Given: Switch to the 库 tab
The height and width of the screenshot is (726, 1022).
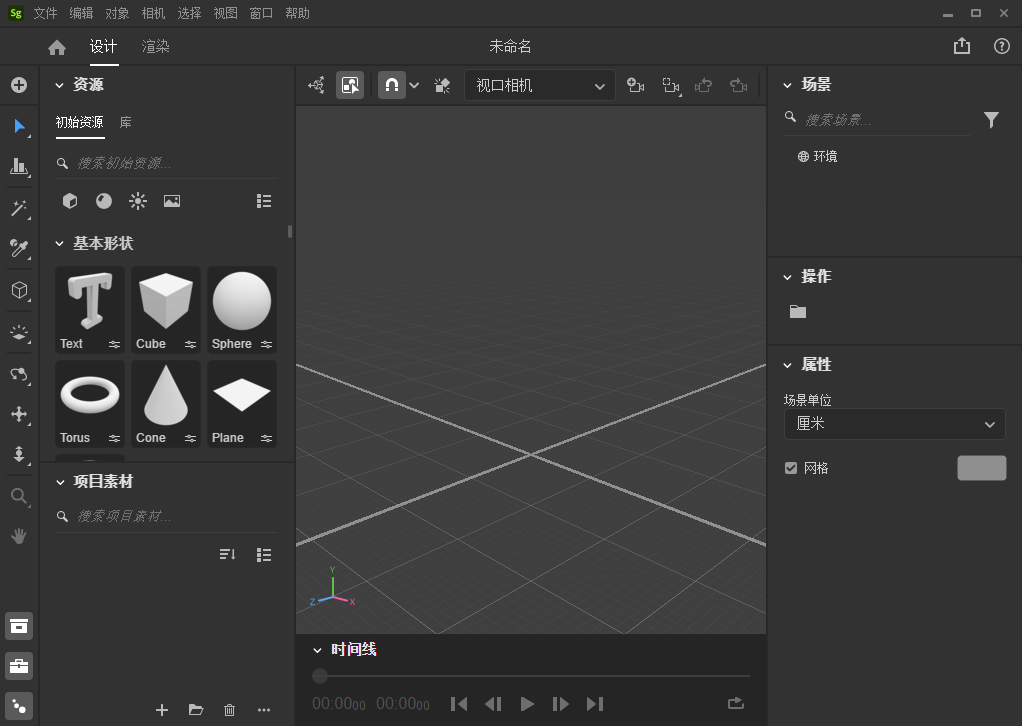Looking at the screenshot, I should click(x=126, y=123).
